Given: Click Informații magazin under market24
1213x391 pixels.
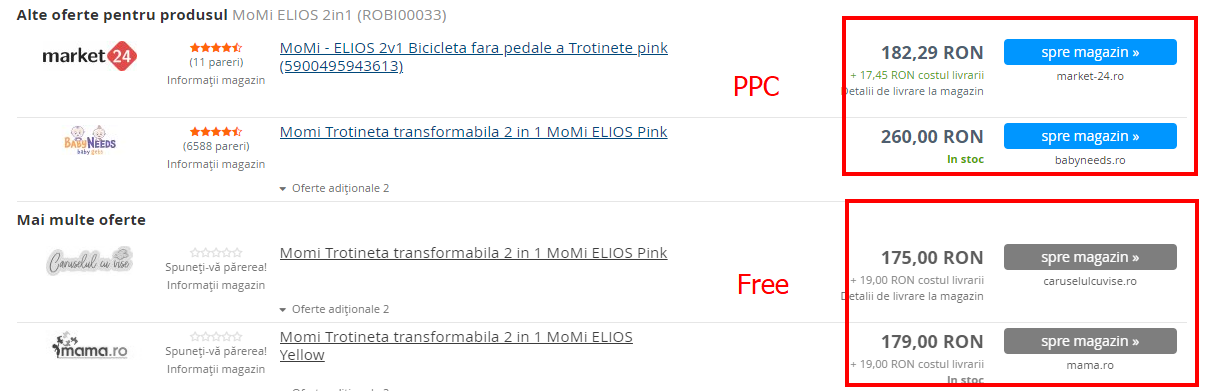Looking at the screenshot, I should coord(216,80).
